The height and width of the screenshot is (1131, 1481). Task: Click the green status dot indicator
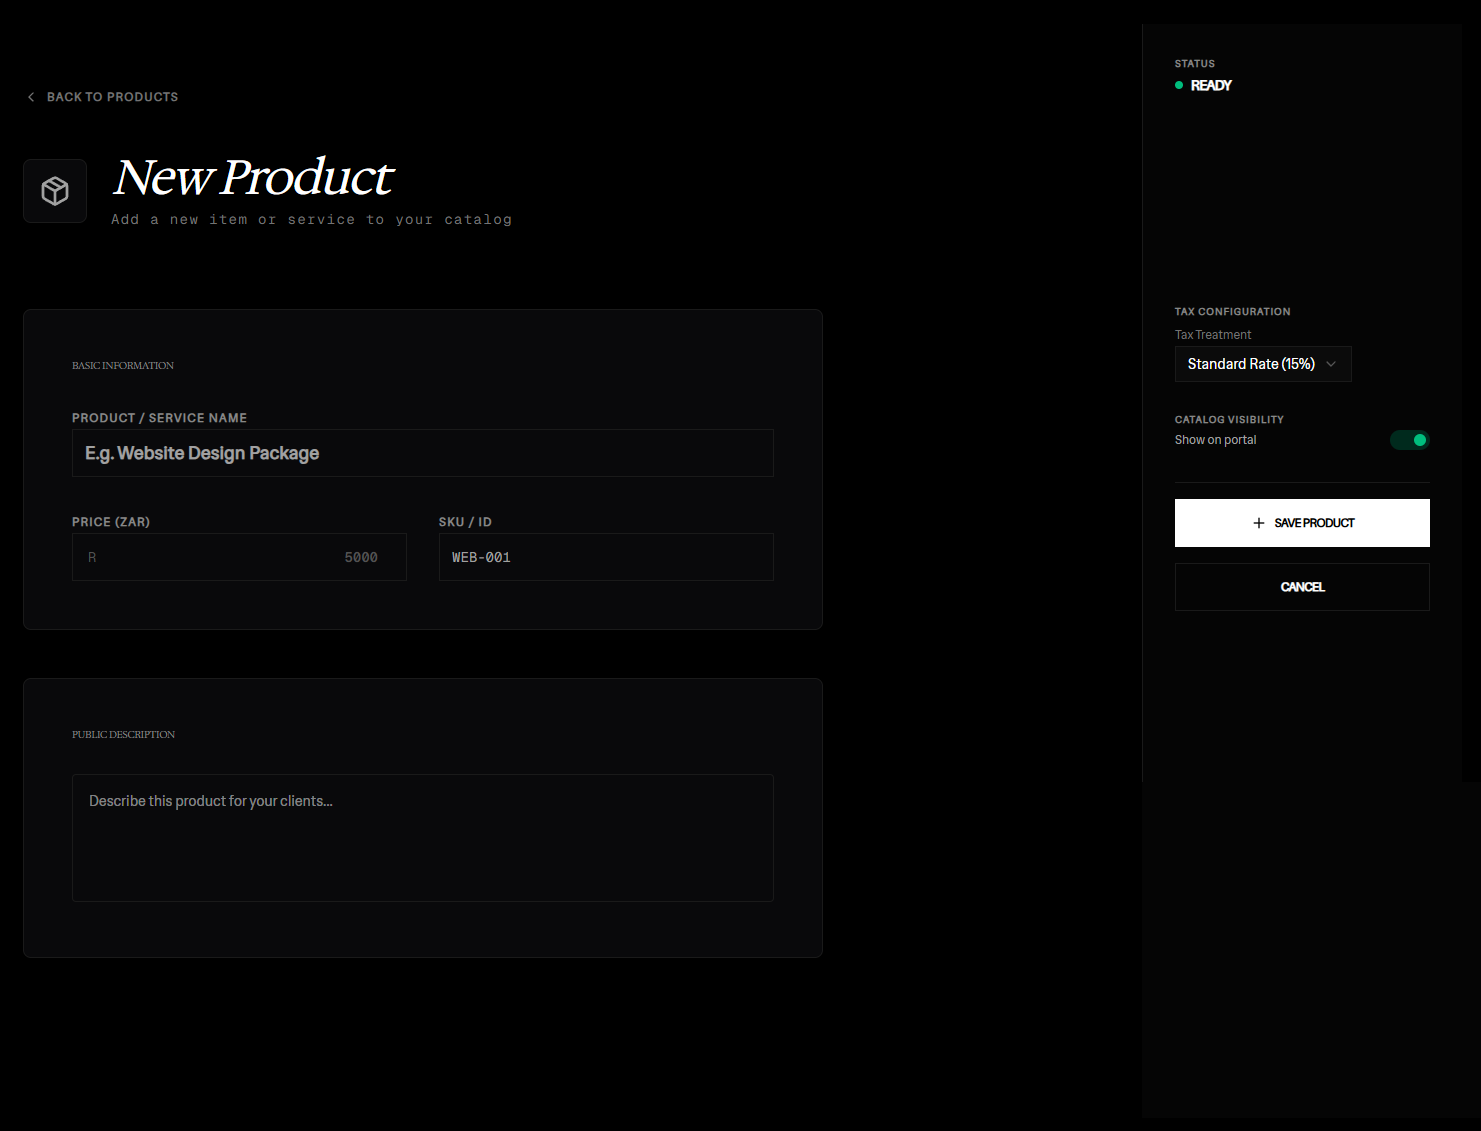point(1179,86)
